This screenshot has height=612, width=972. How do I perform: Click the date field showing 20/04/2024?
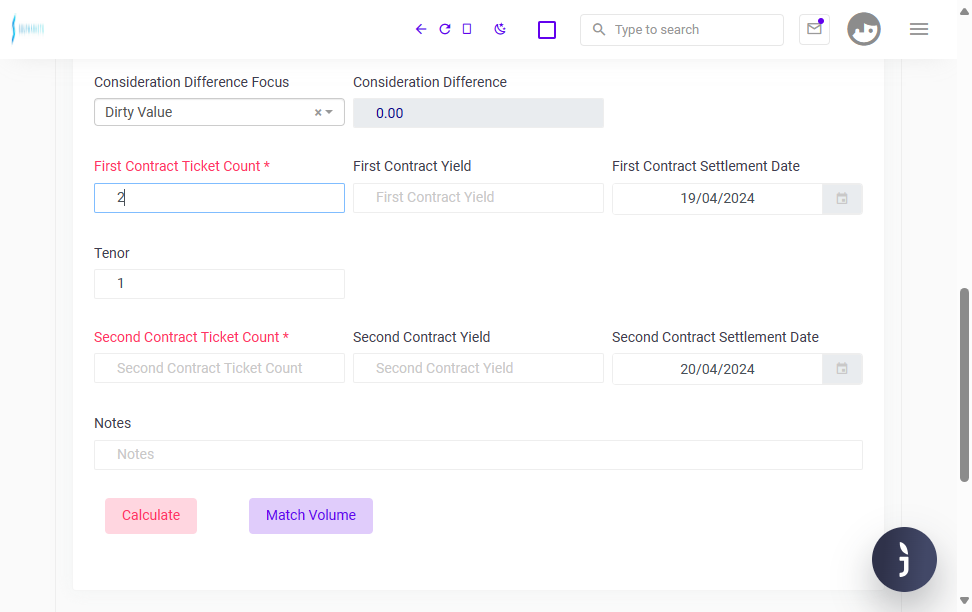(x=717, y=369)
